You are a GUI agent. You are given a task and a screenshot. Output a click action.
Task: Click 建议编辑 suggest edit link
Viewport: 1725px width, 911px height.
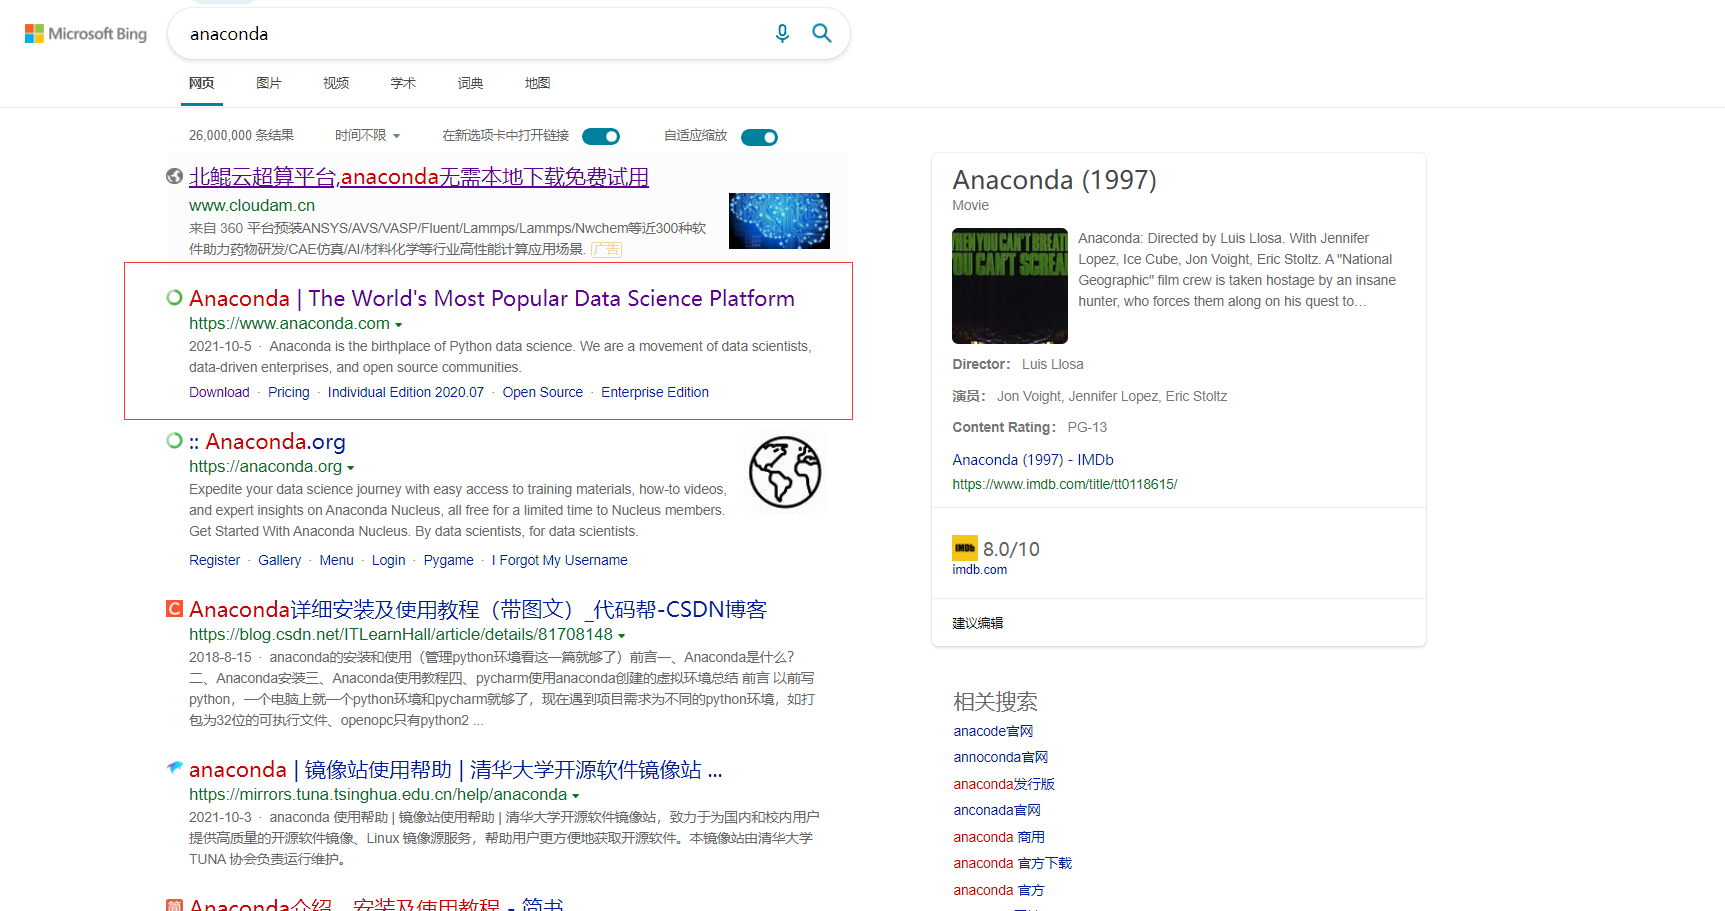tap(978, 623)
